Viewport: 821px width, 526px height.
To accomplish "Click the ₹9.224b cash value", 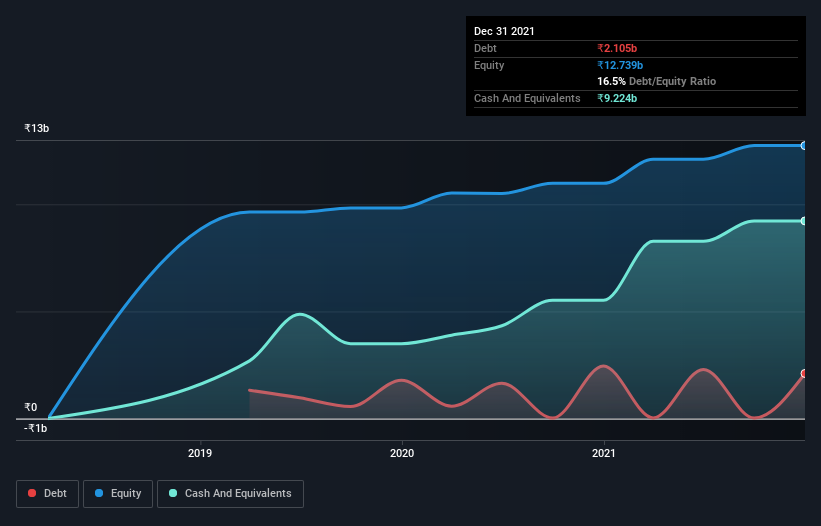I will tap(617, 98).
